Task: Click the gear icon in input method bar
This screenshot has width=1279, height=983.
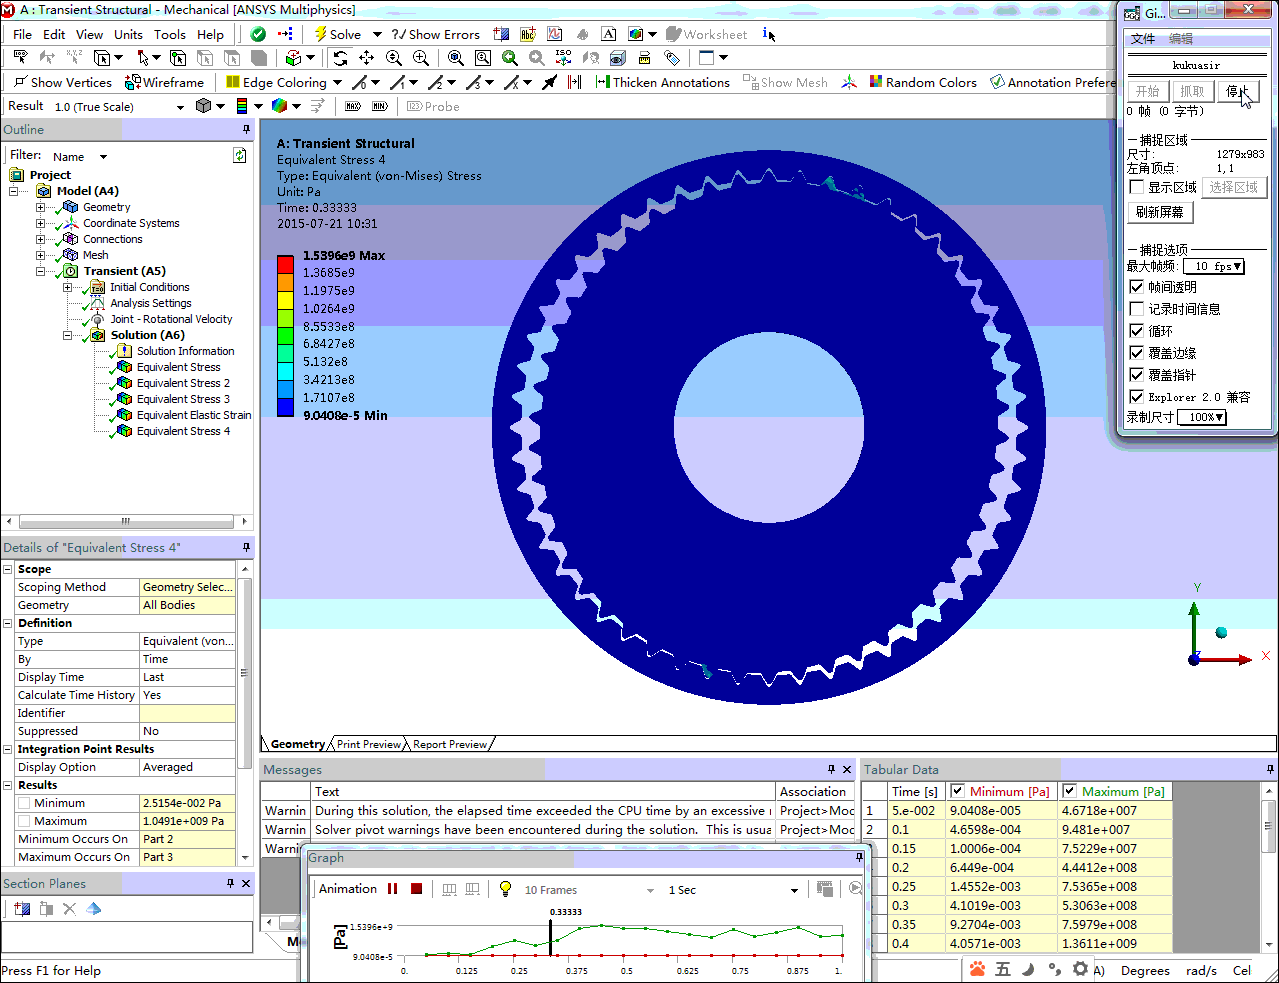Action: [x=1080, y=969]
